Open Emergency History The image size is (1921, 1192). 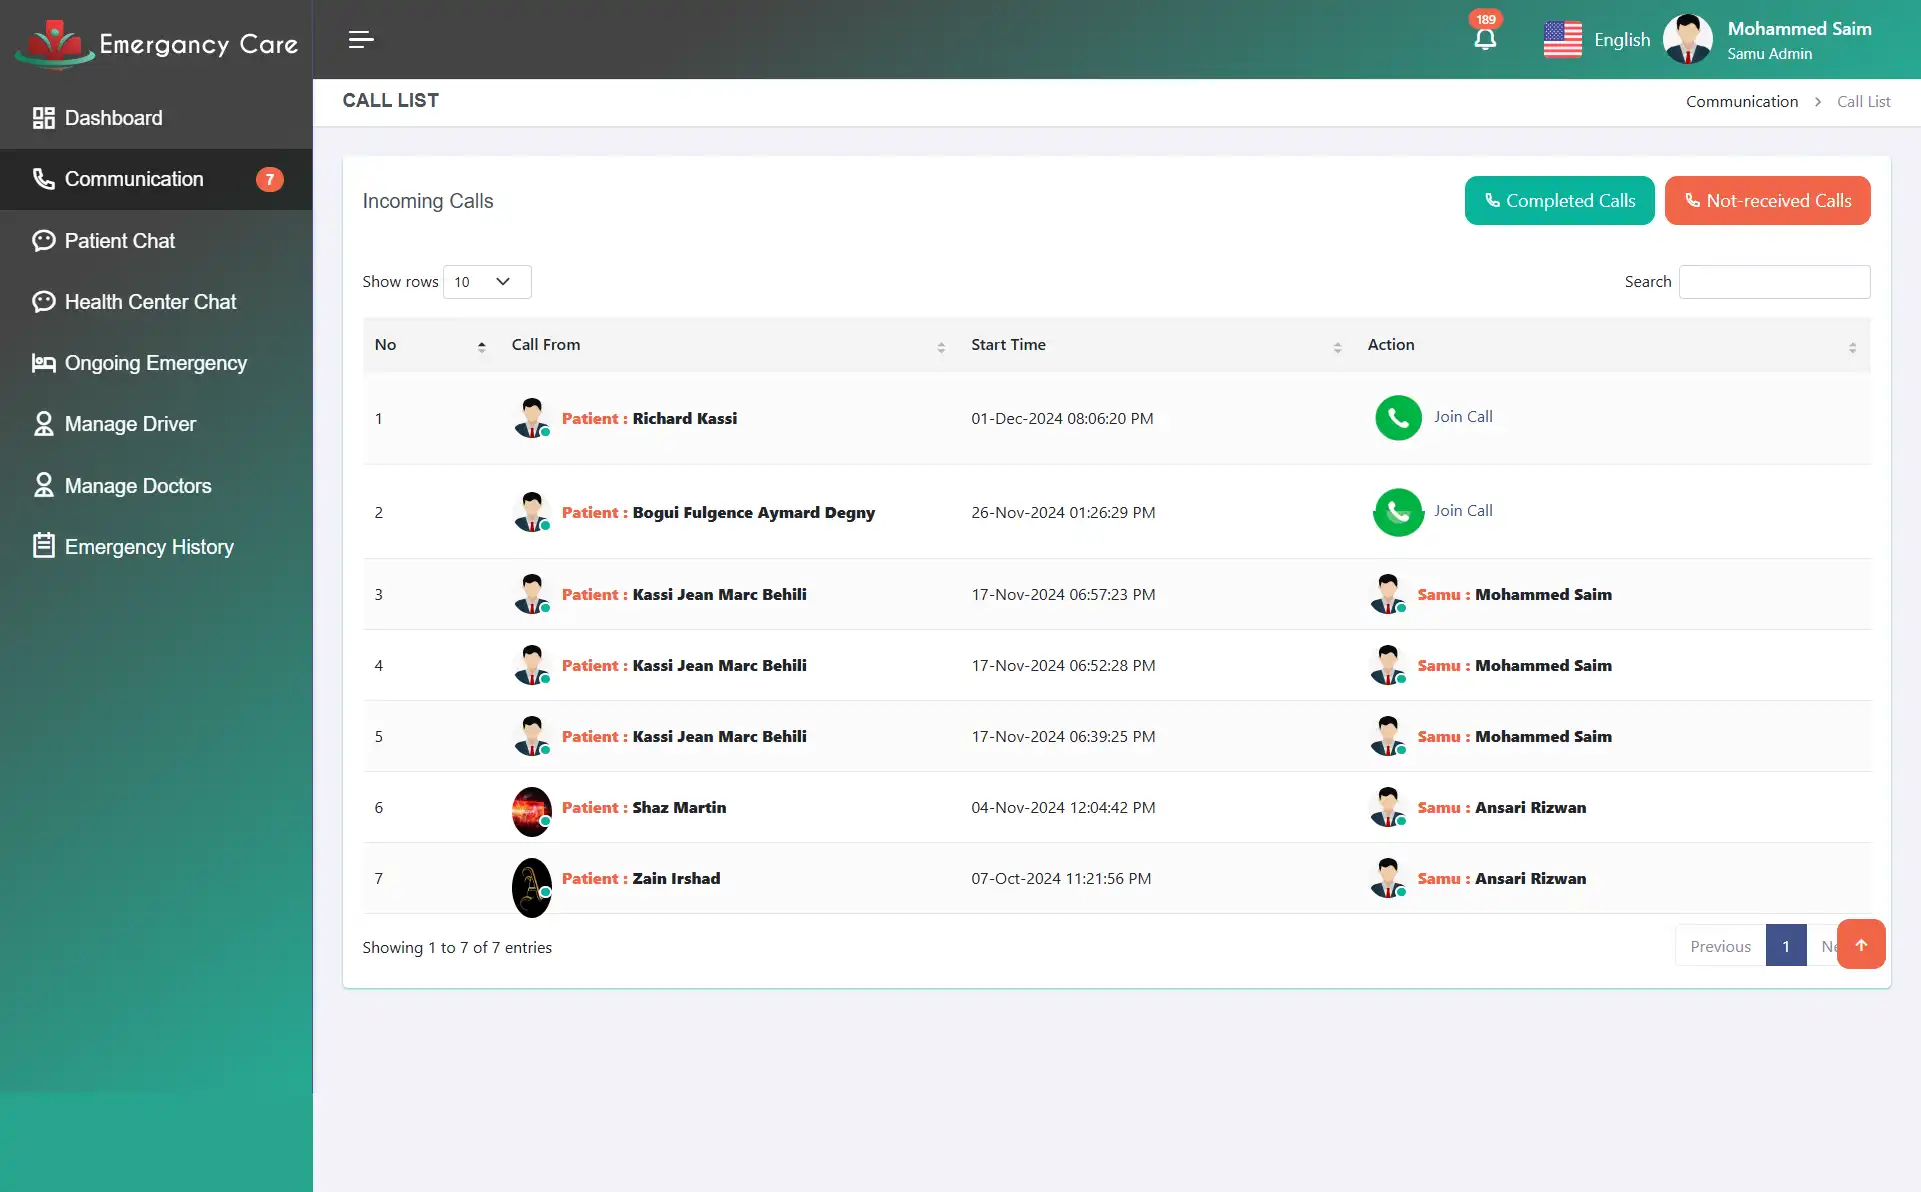[148, 546]
